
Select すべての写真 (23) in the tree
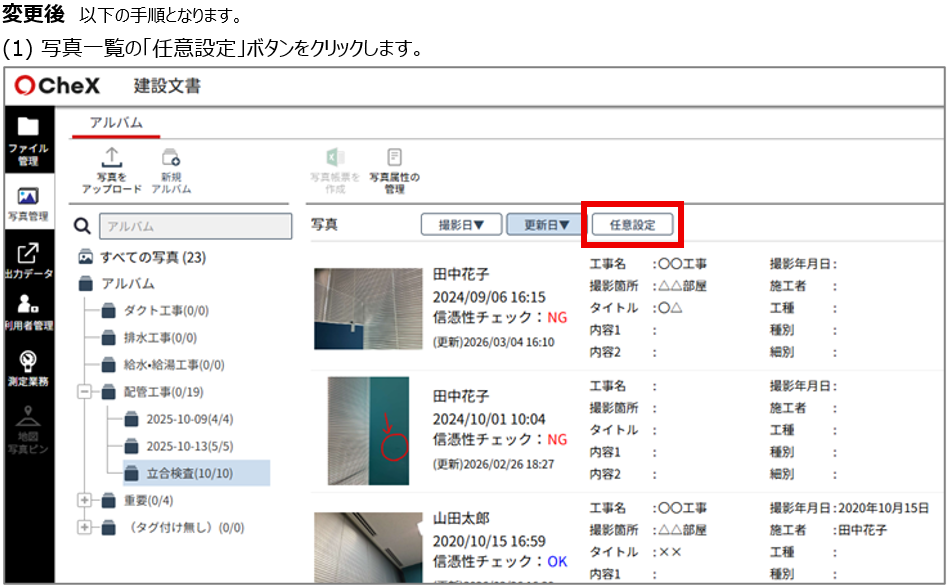click(x=152, y=257)
